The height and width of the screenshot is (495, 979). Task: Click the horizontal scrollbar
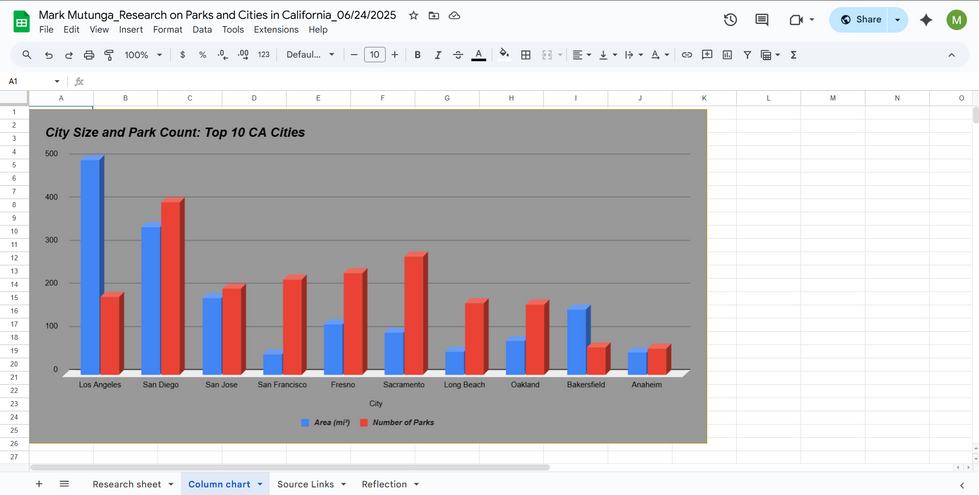pos(290,467)
